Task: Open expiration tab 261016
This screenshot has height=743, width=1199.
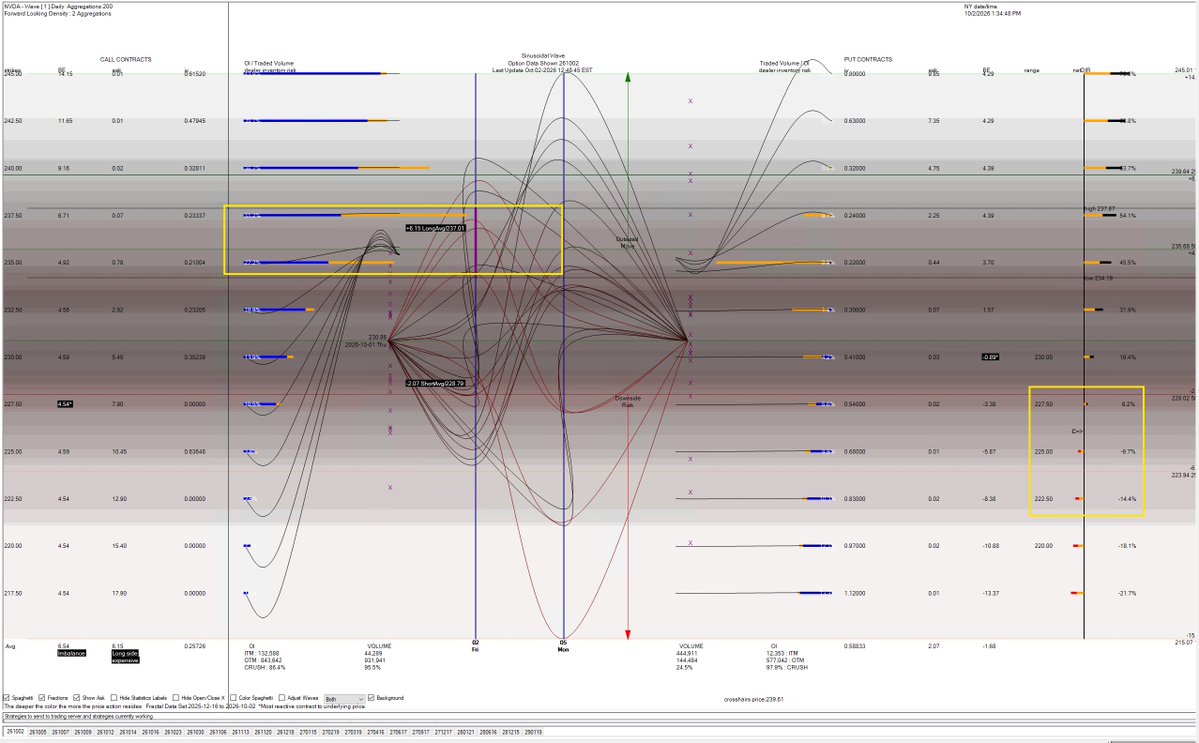Action: click(151, 732)
